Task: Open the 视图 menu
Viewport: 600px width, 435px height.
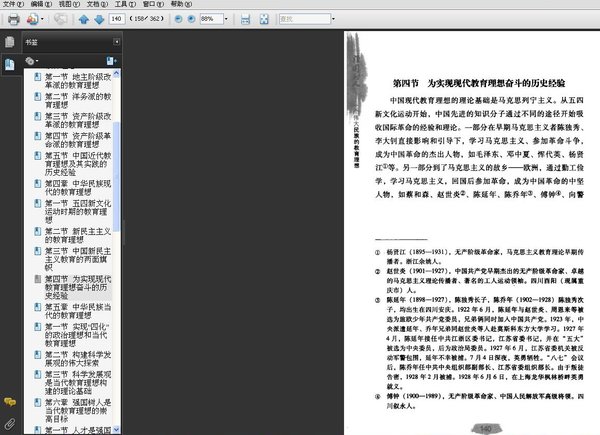Action: pyautogui.click(x=69, y=4)
